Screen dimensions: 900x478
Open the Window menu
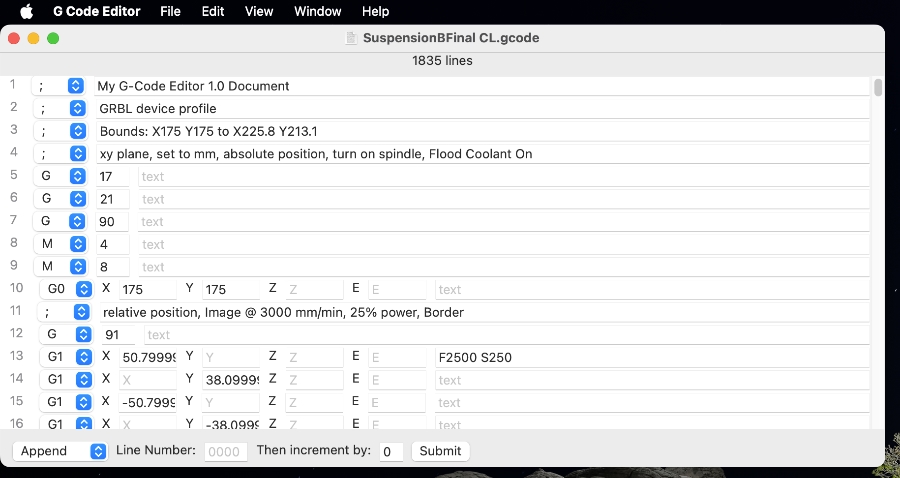(x=317, y=12)
